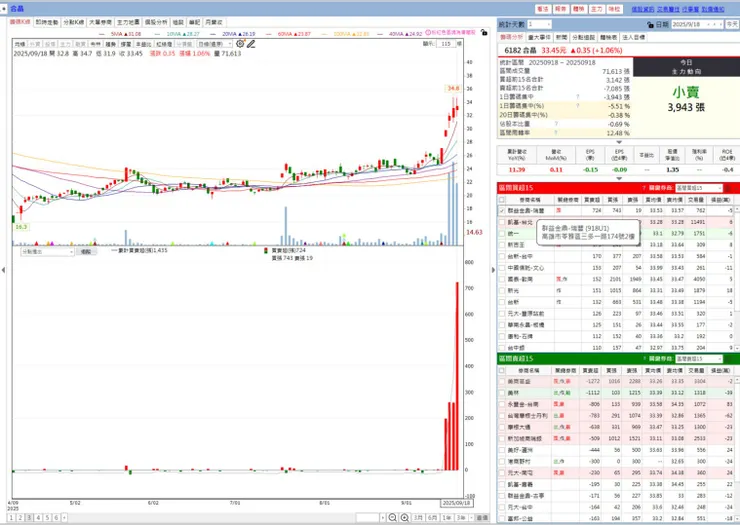Click 主力 button in top bar
This screenshot has width=740, height=525.
(x=596, y=9)
